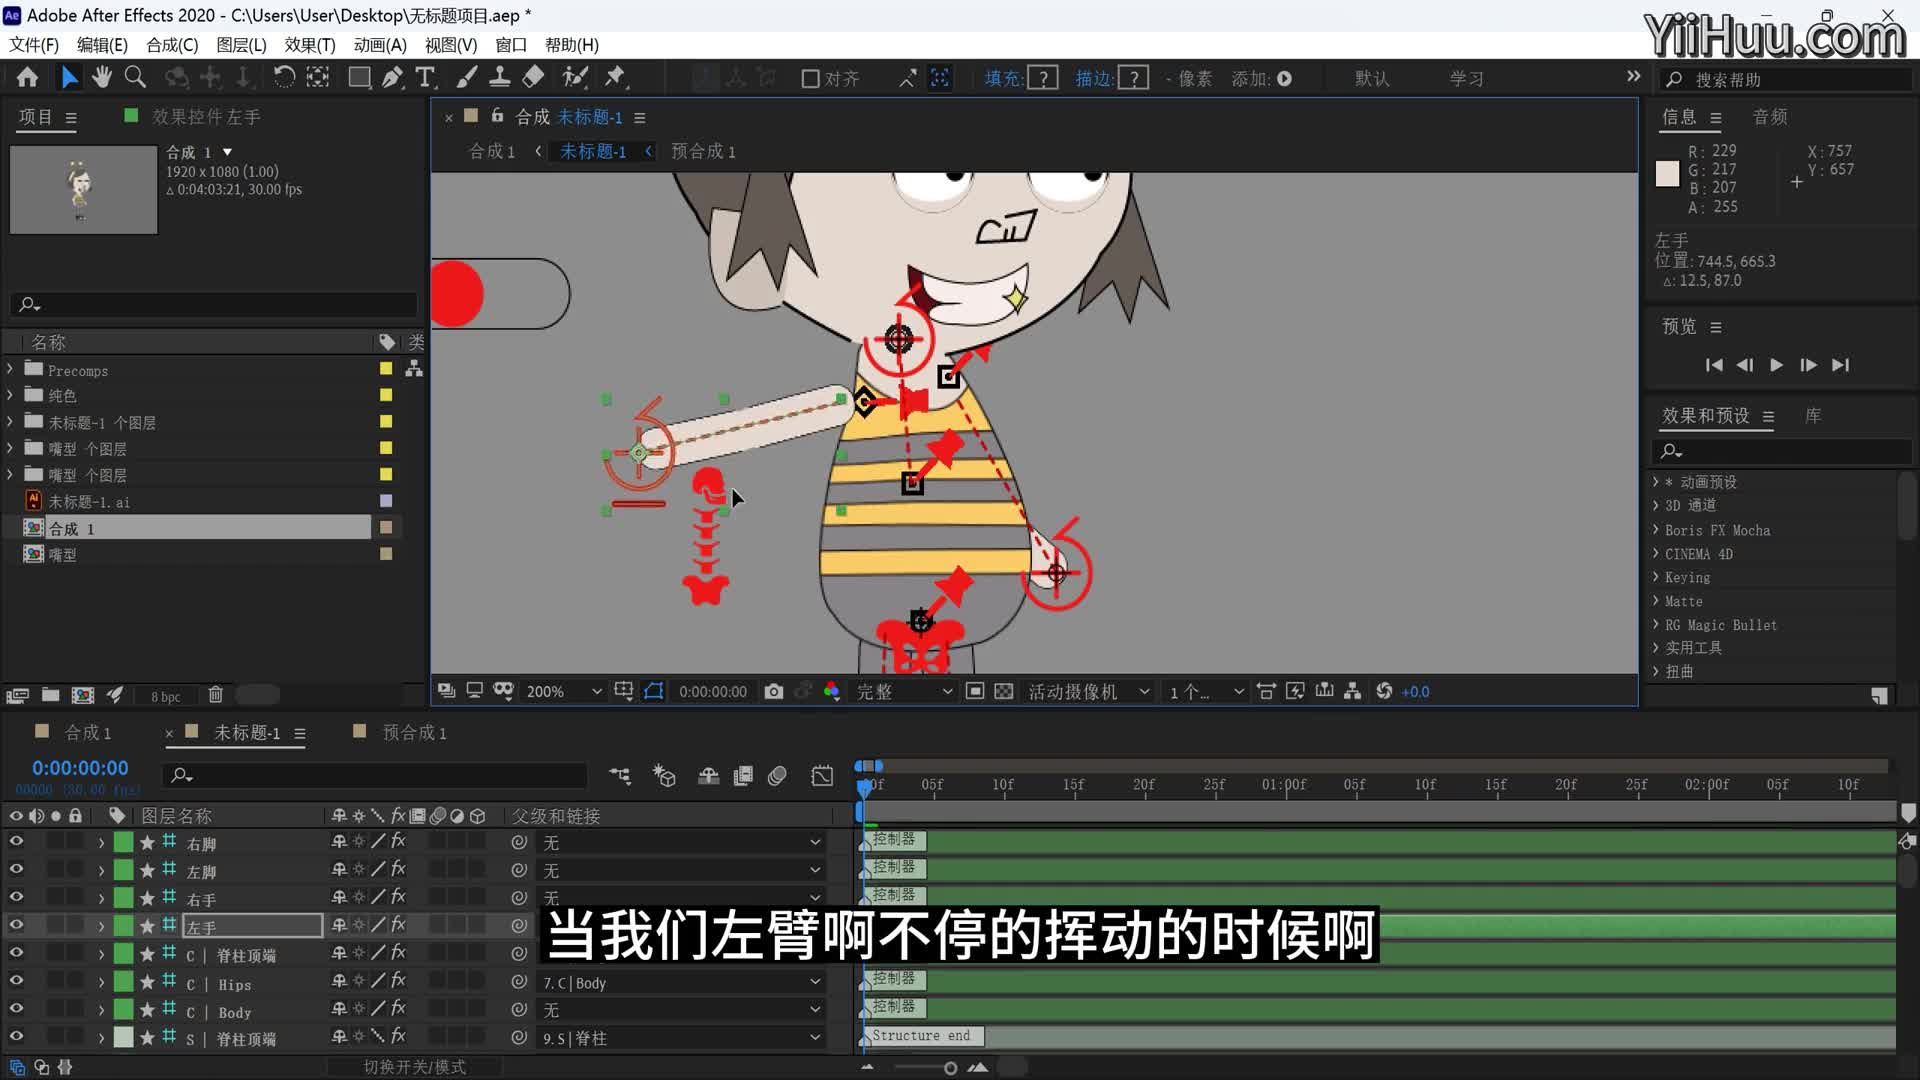The width and height of the screenshot is (1920, 1080).
Task: Click the 学习 workspace link
Action: tap(1466, 78)
